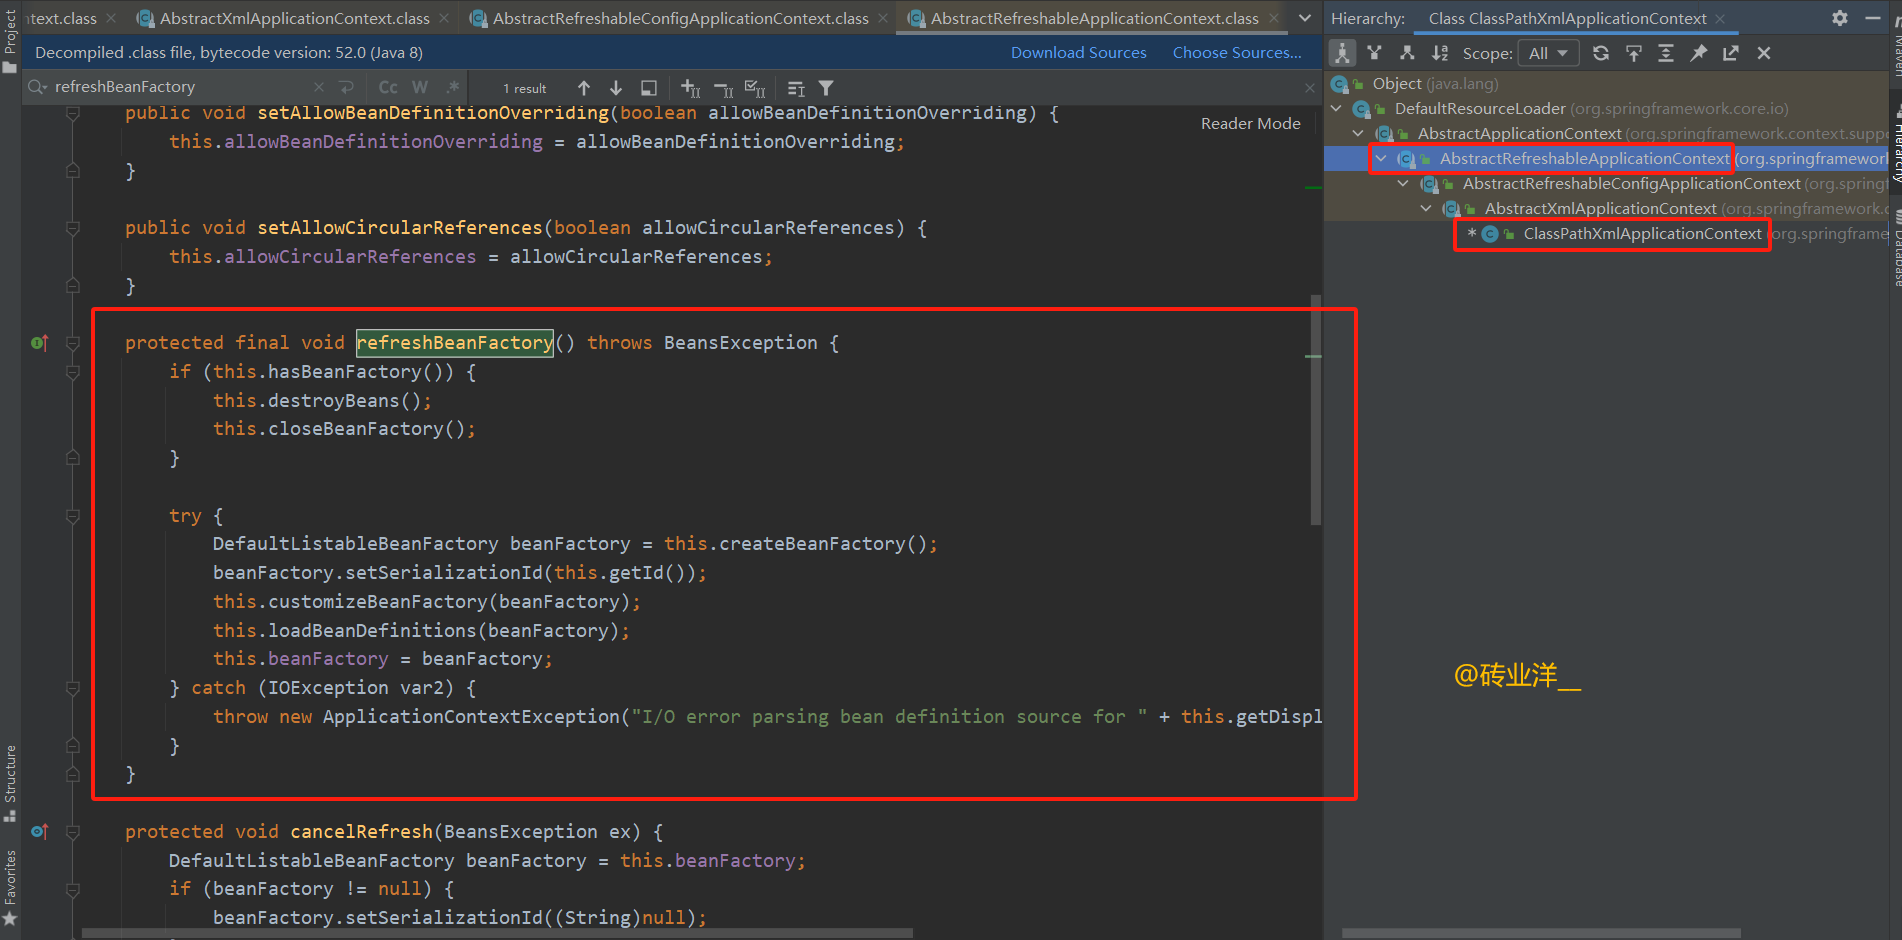The width and height of the screenshot is (1902, 940).
Task: Hide the Hierarchy tool window
Action: [x=1873, y=18]
